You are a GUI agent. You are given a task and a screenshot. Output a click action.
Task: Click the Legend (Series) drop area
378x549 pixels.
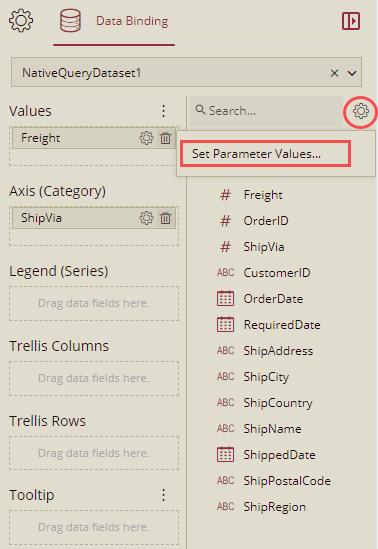[94, 303]
